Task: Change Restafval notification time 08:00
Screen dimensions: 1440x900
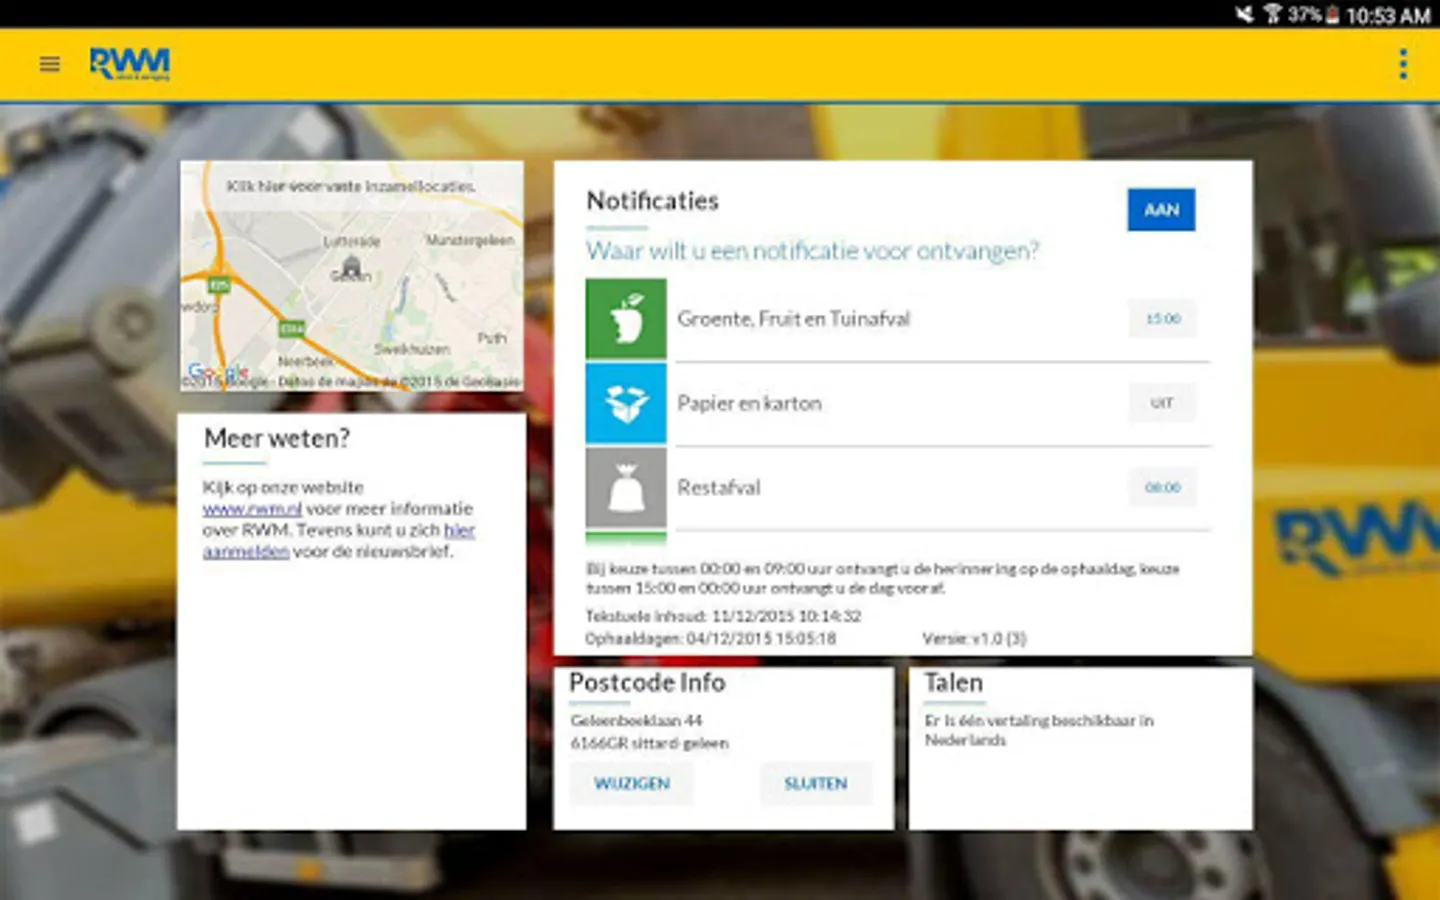Action: coord(1162,487)
